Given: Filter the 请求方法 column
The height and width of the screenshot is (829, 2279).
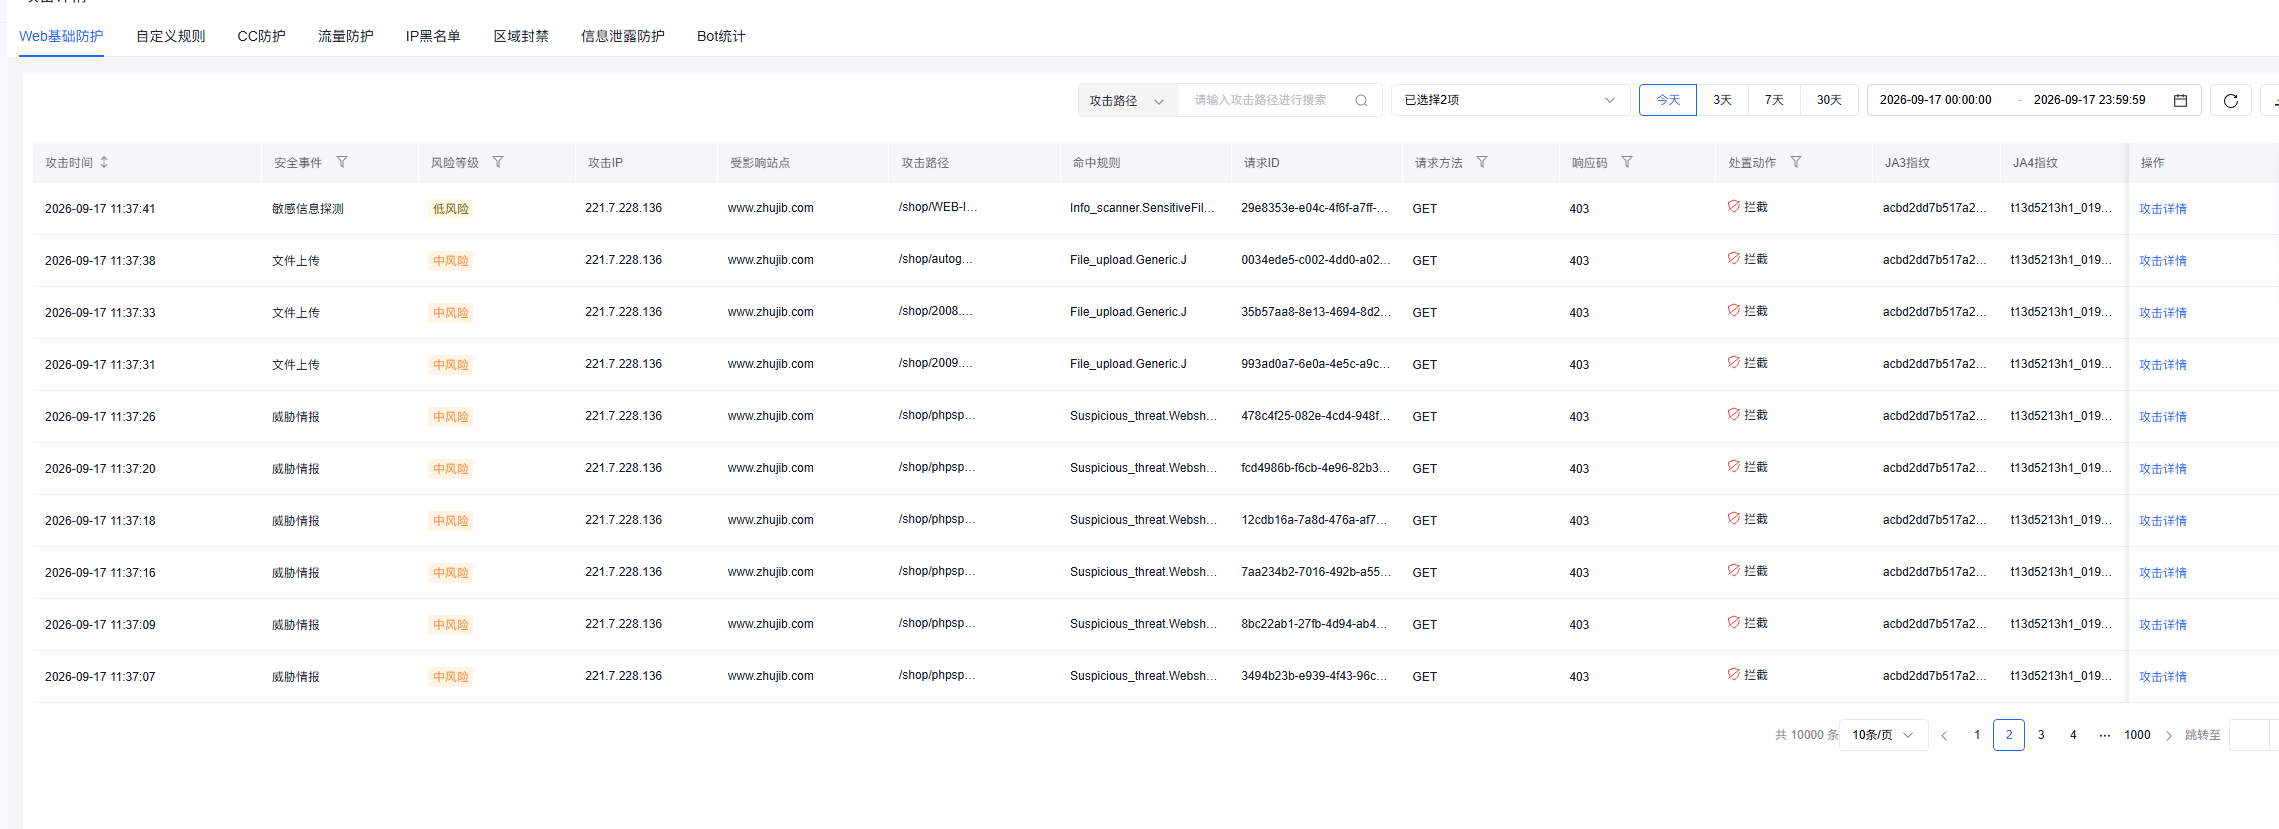Looking at the screenshot, I should [x=1482, y=162].
